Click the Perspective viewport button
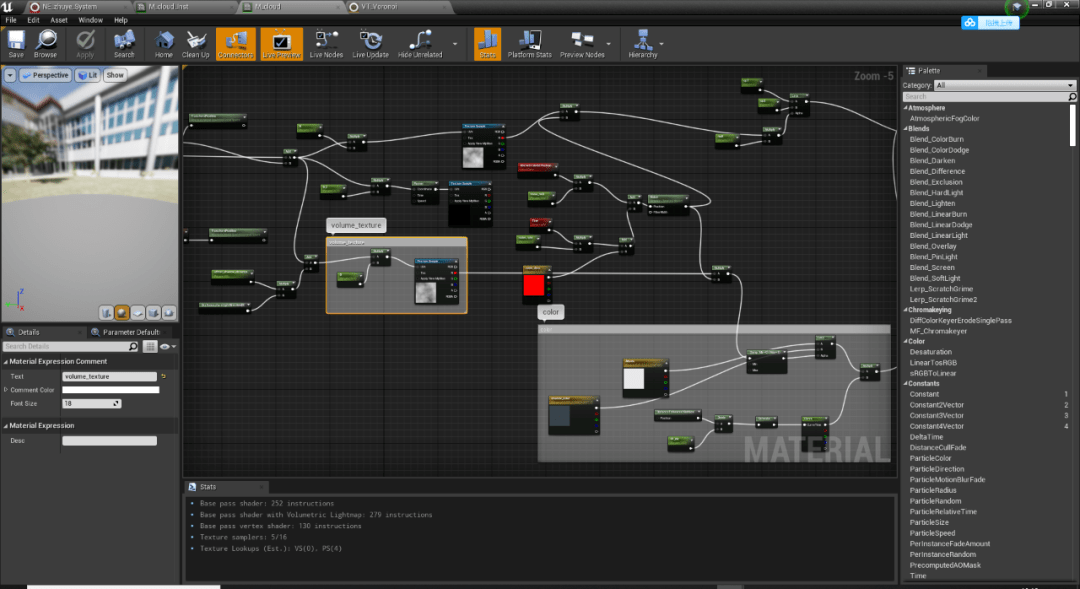 click(45, 75)
